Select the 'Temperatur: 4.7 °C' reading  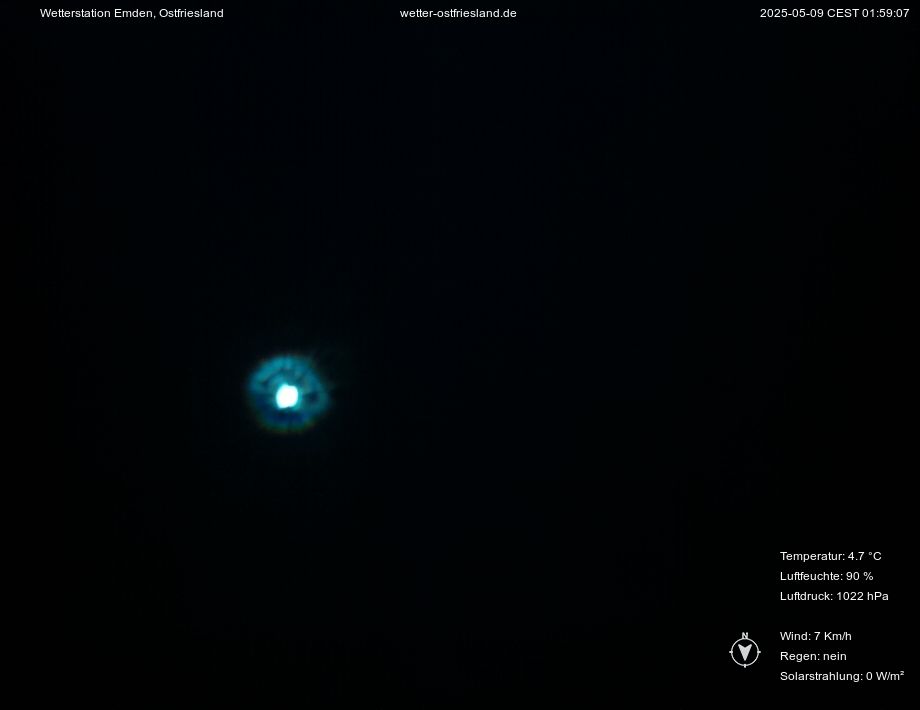830,556
